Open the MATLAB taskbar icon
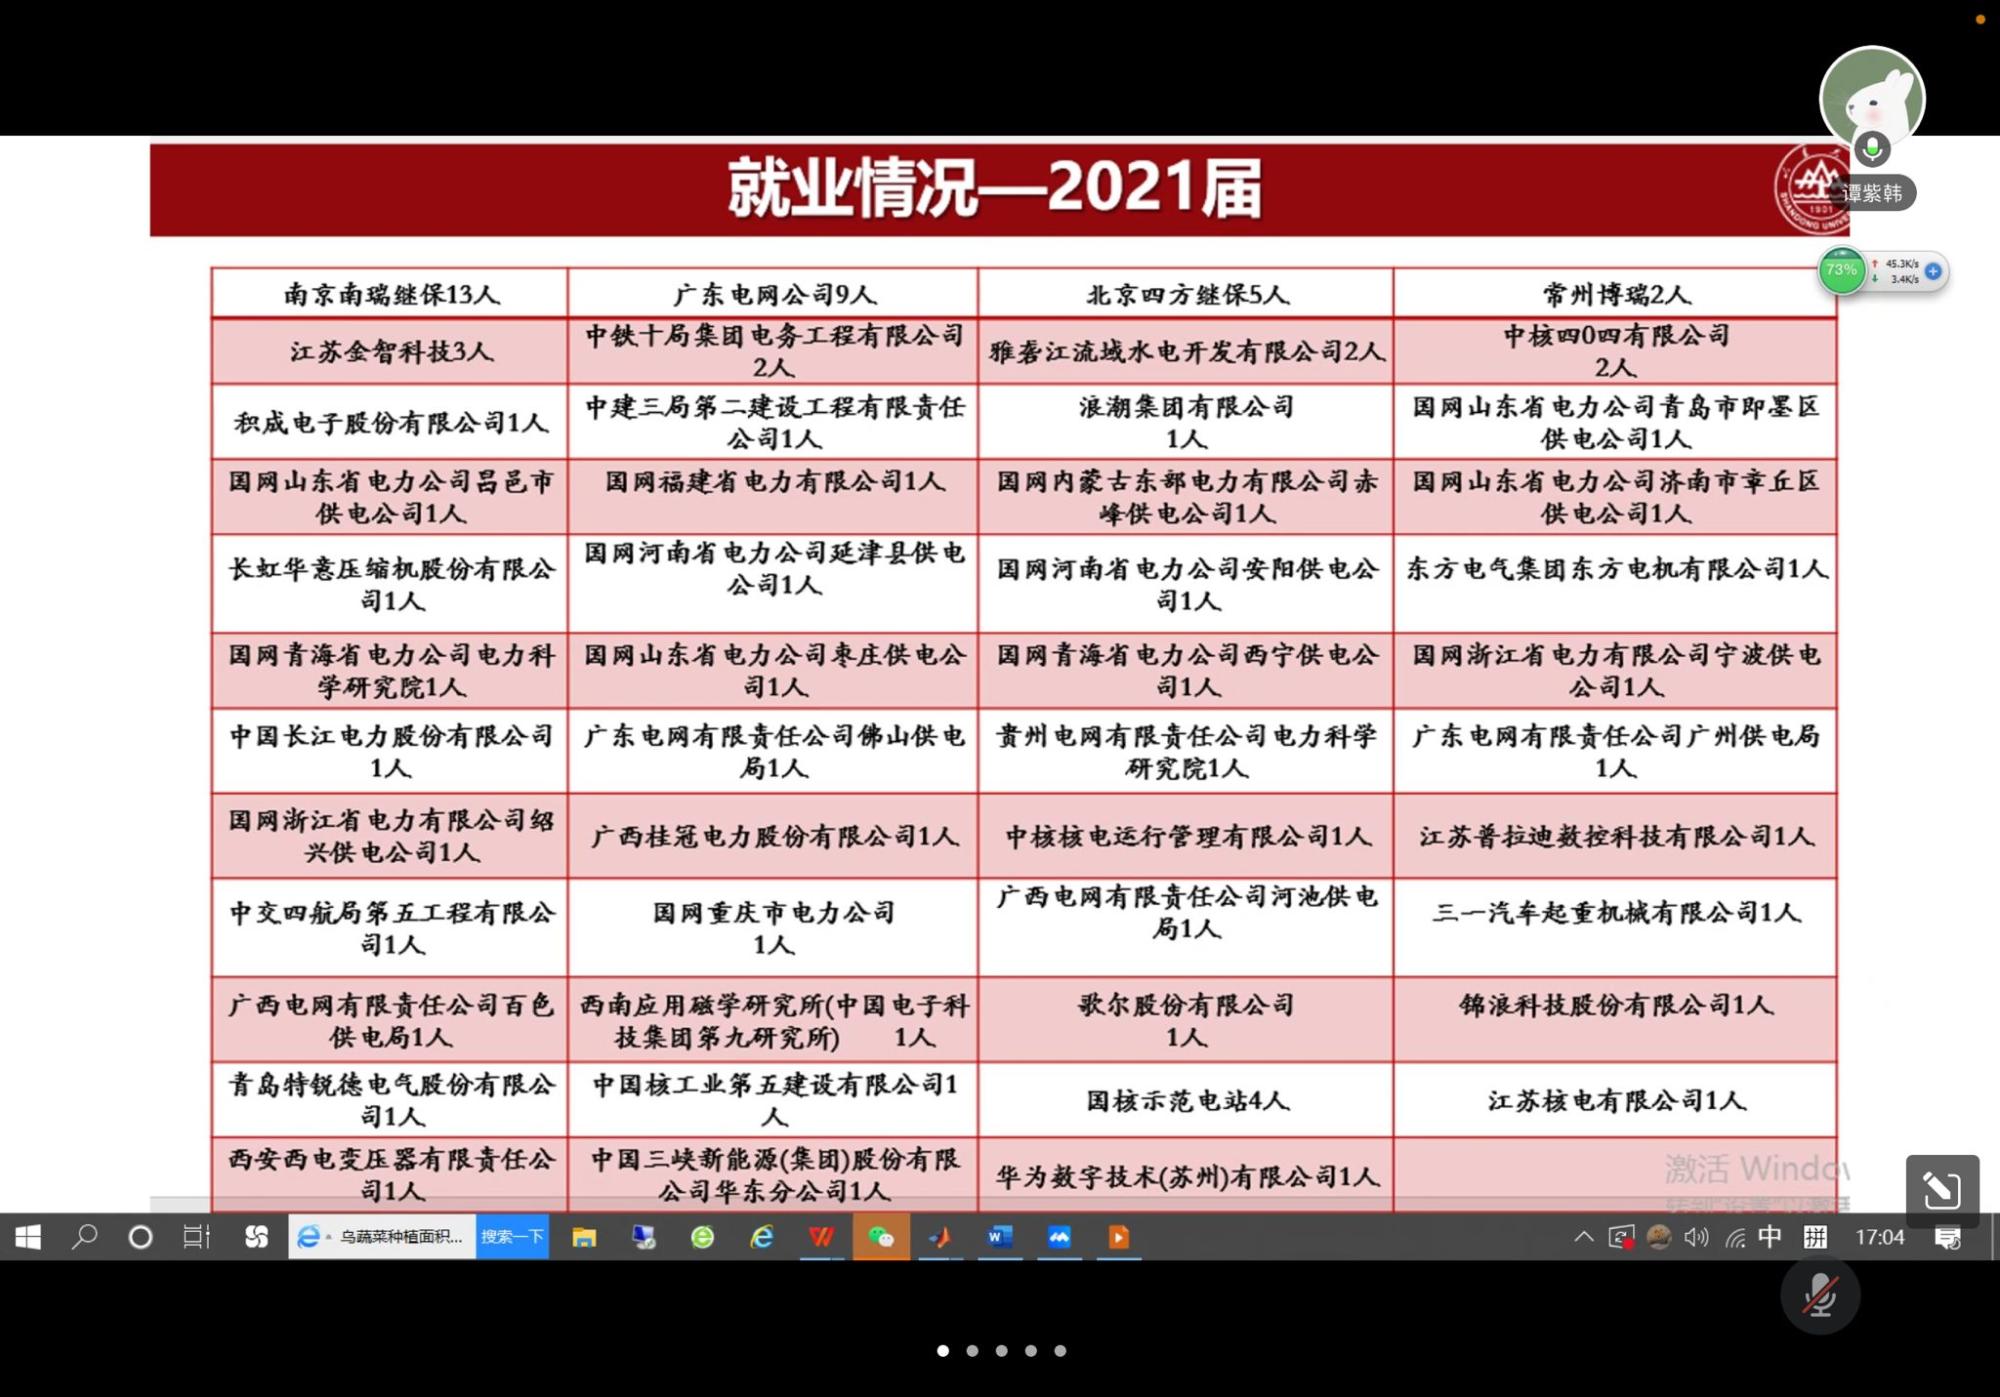Viewport: 2000px width, 1397px height. 940,1237
